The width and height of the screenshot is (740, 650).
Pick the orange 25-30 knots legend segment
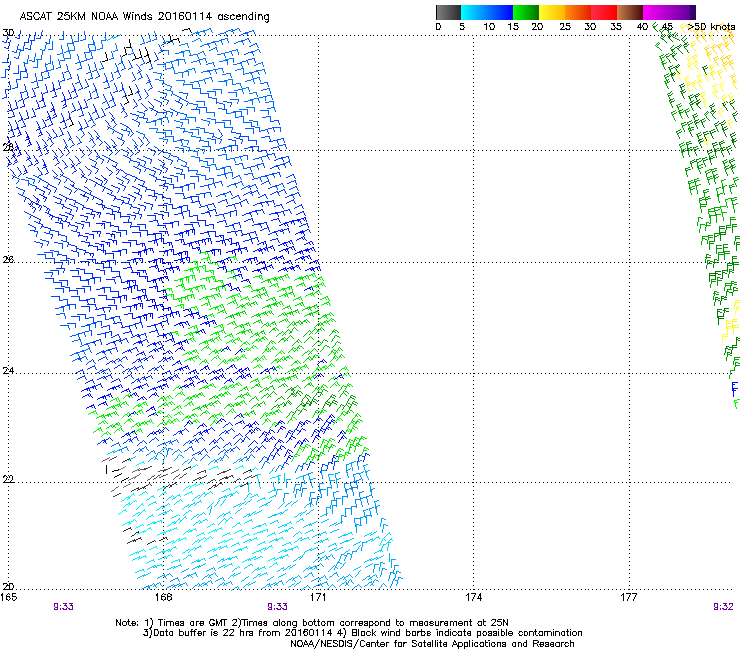(578, 12)
